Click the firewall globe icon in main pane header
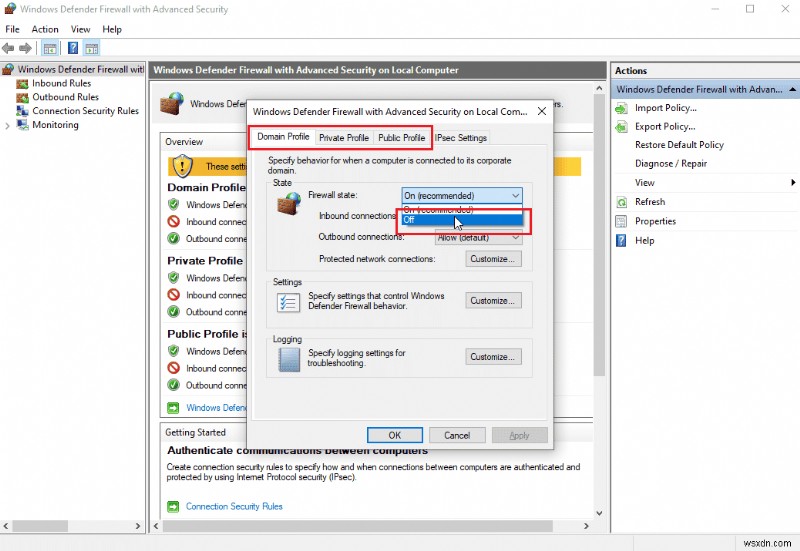This screenshot has width=800, height=551. click(172, 104)
